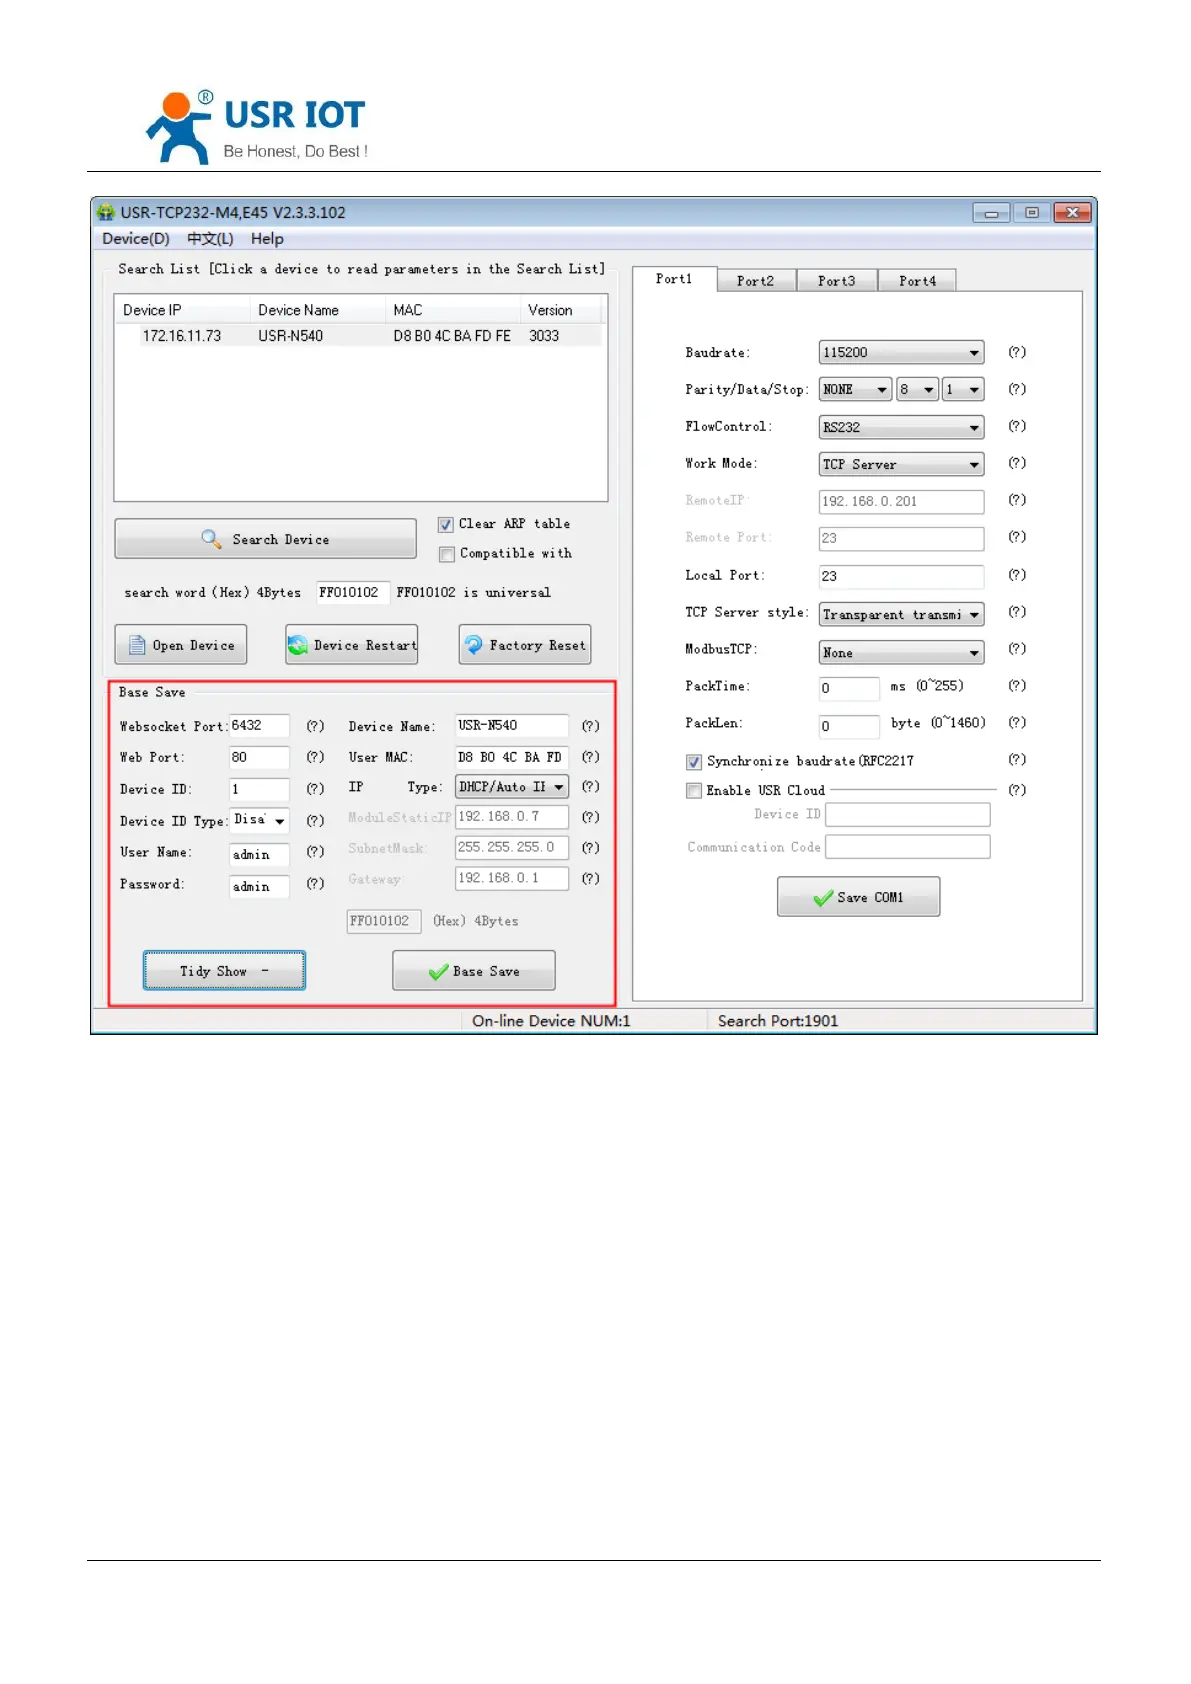Click the green checkmark on Base Save
The height and width of the screenshot is (1684, 1191).
point(438,971)
